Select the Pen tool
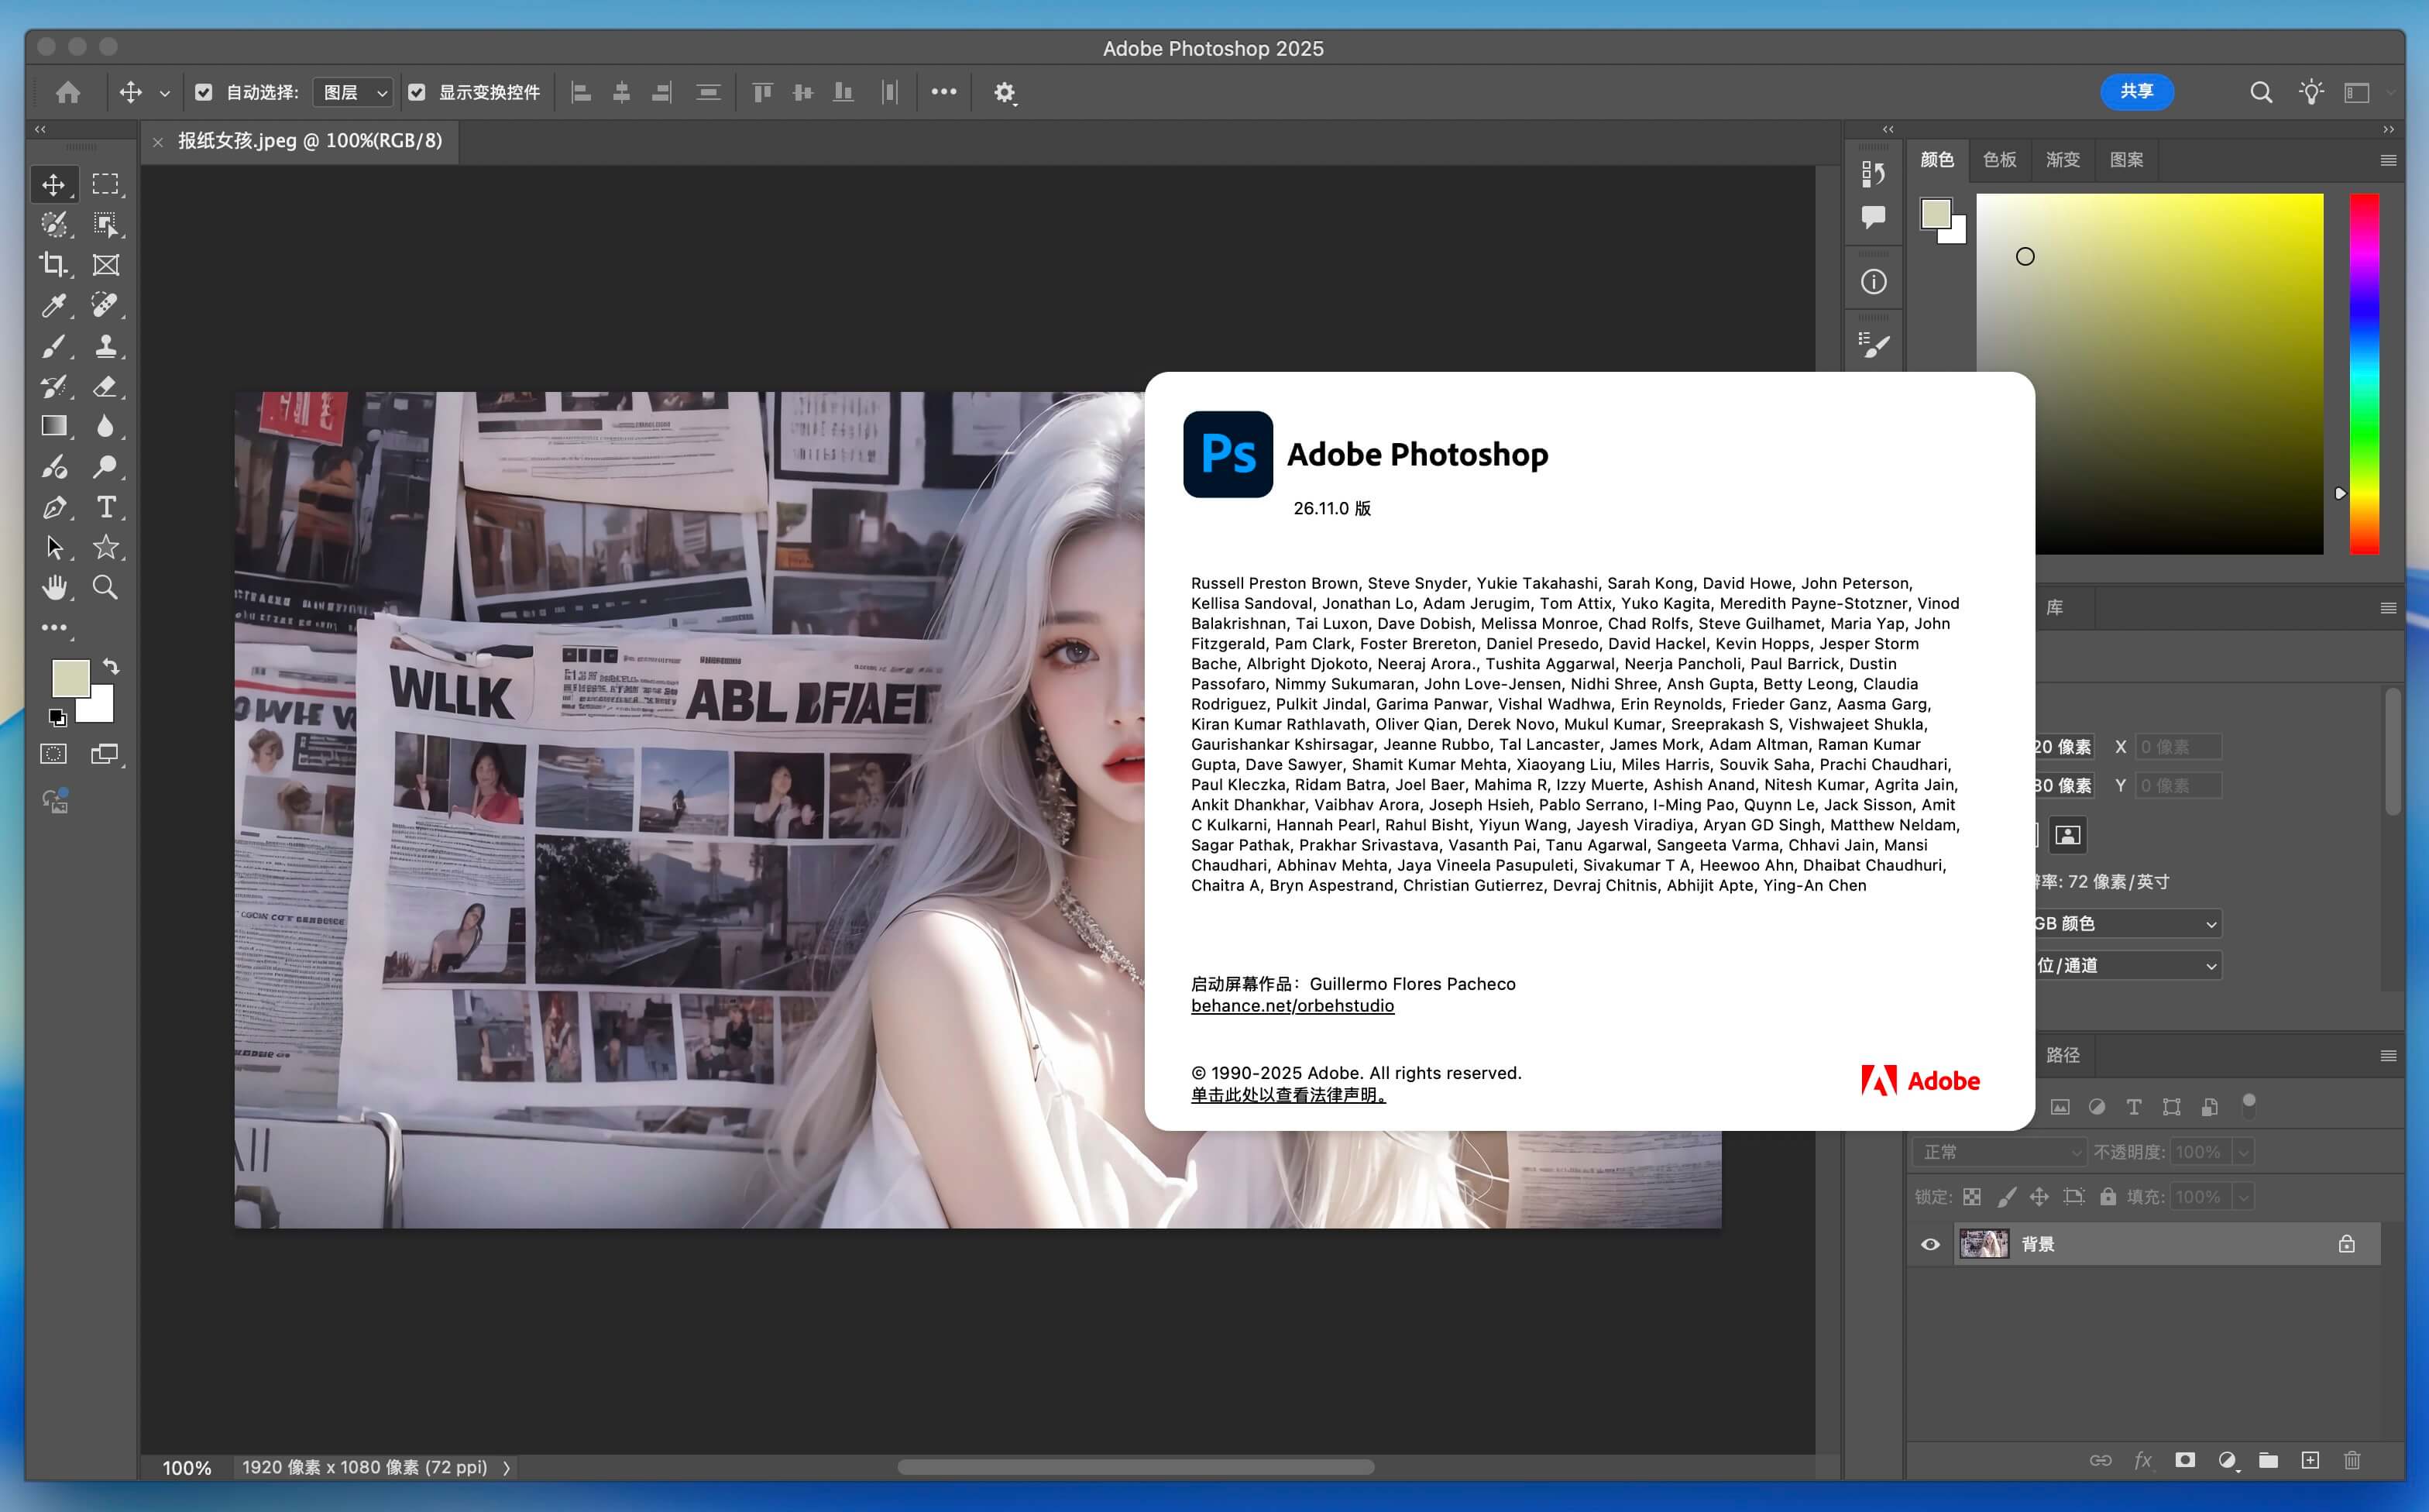Viewport: 2429px width, 1512px height. click(53, 507)
